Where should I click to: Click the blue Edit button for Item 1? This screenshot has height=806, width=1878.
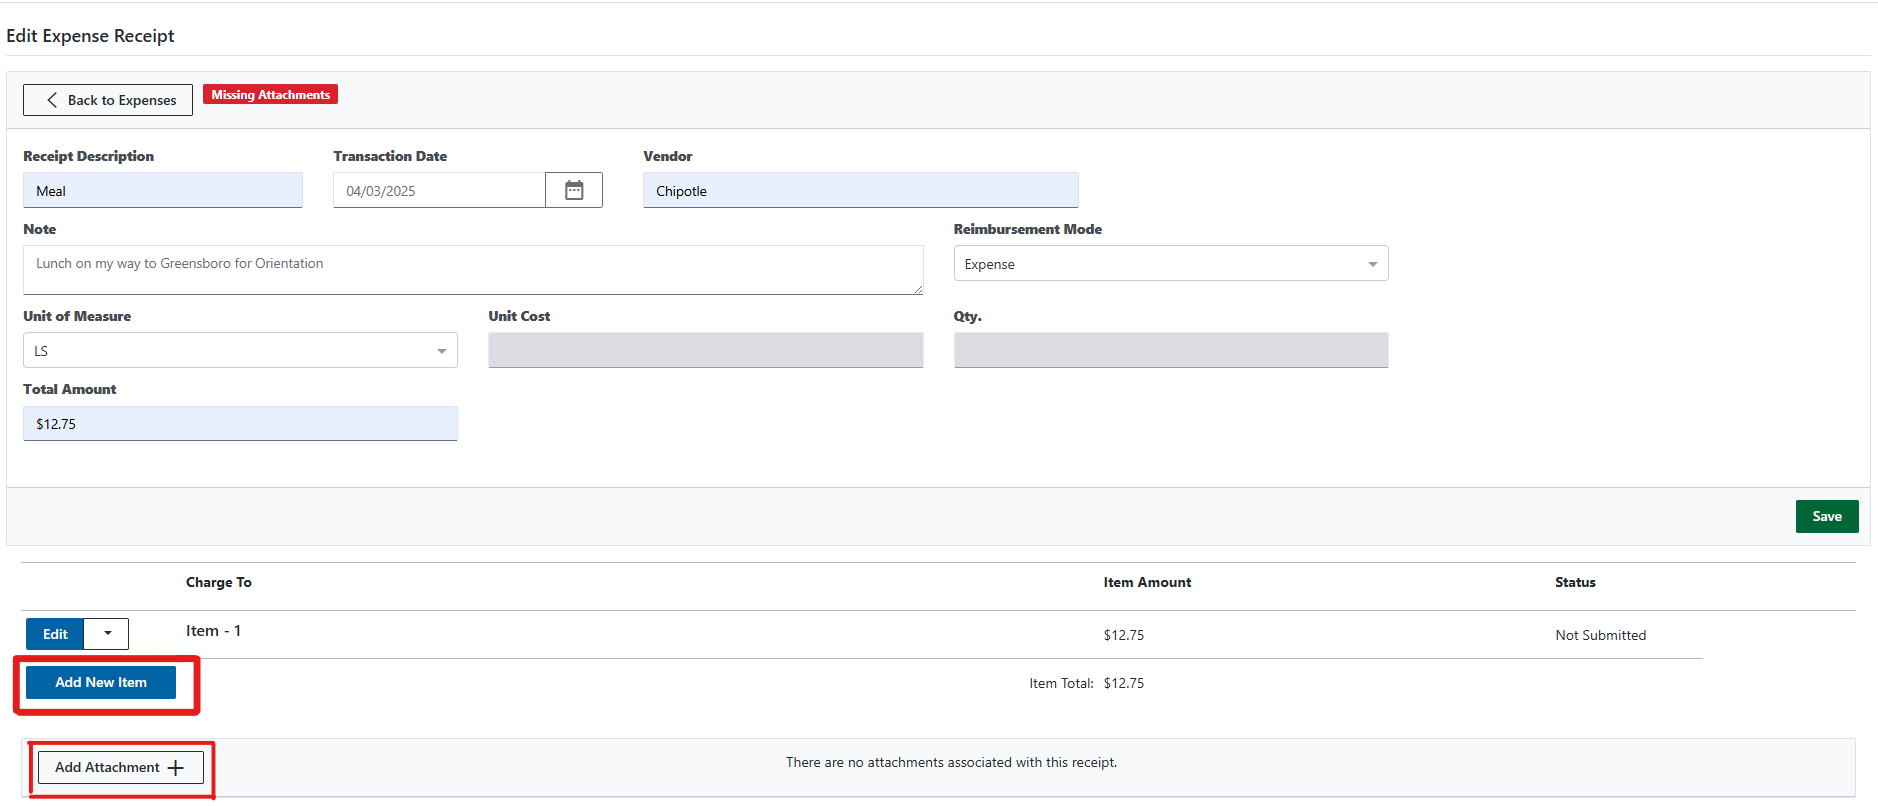[55, 634]
